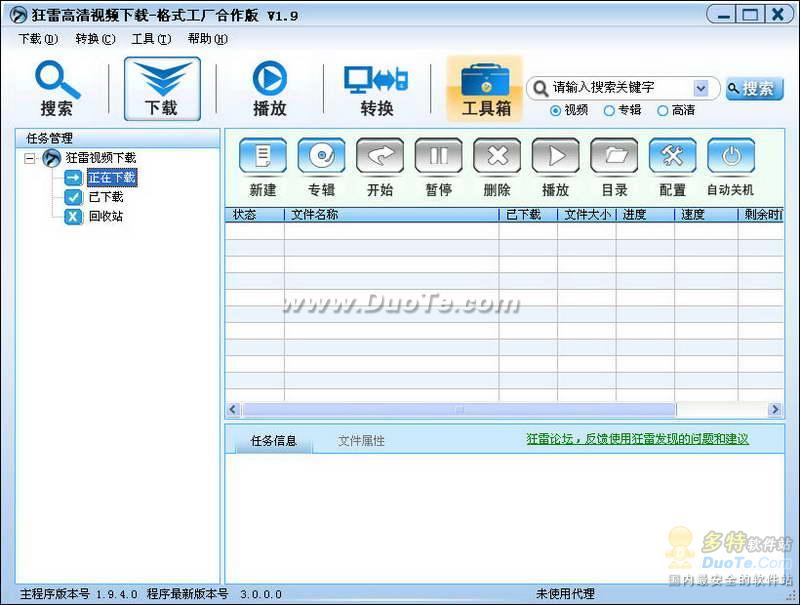
Task: Select the 专辑 radio button
Action: [x=609, y=110]
